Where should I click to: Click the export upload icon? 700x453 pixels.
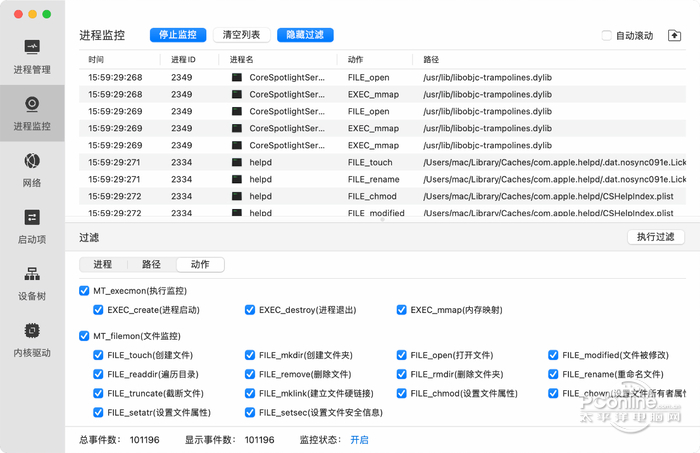coord(674,35)
